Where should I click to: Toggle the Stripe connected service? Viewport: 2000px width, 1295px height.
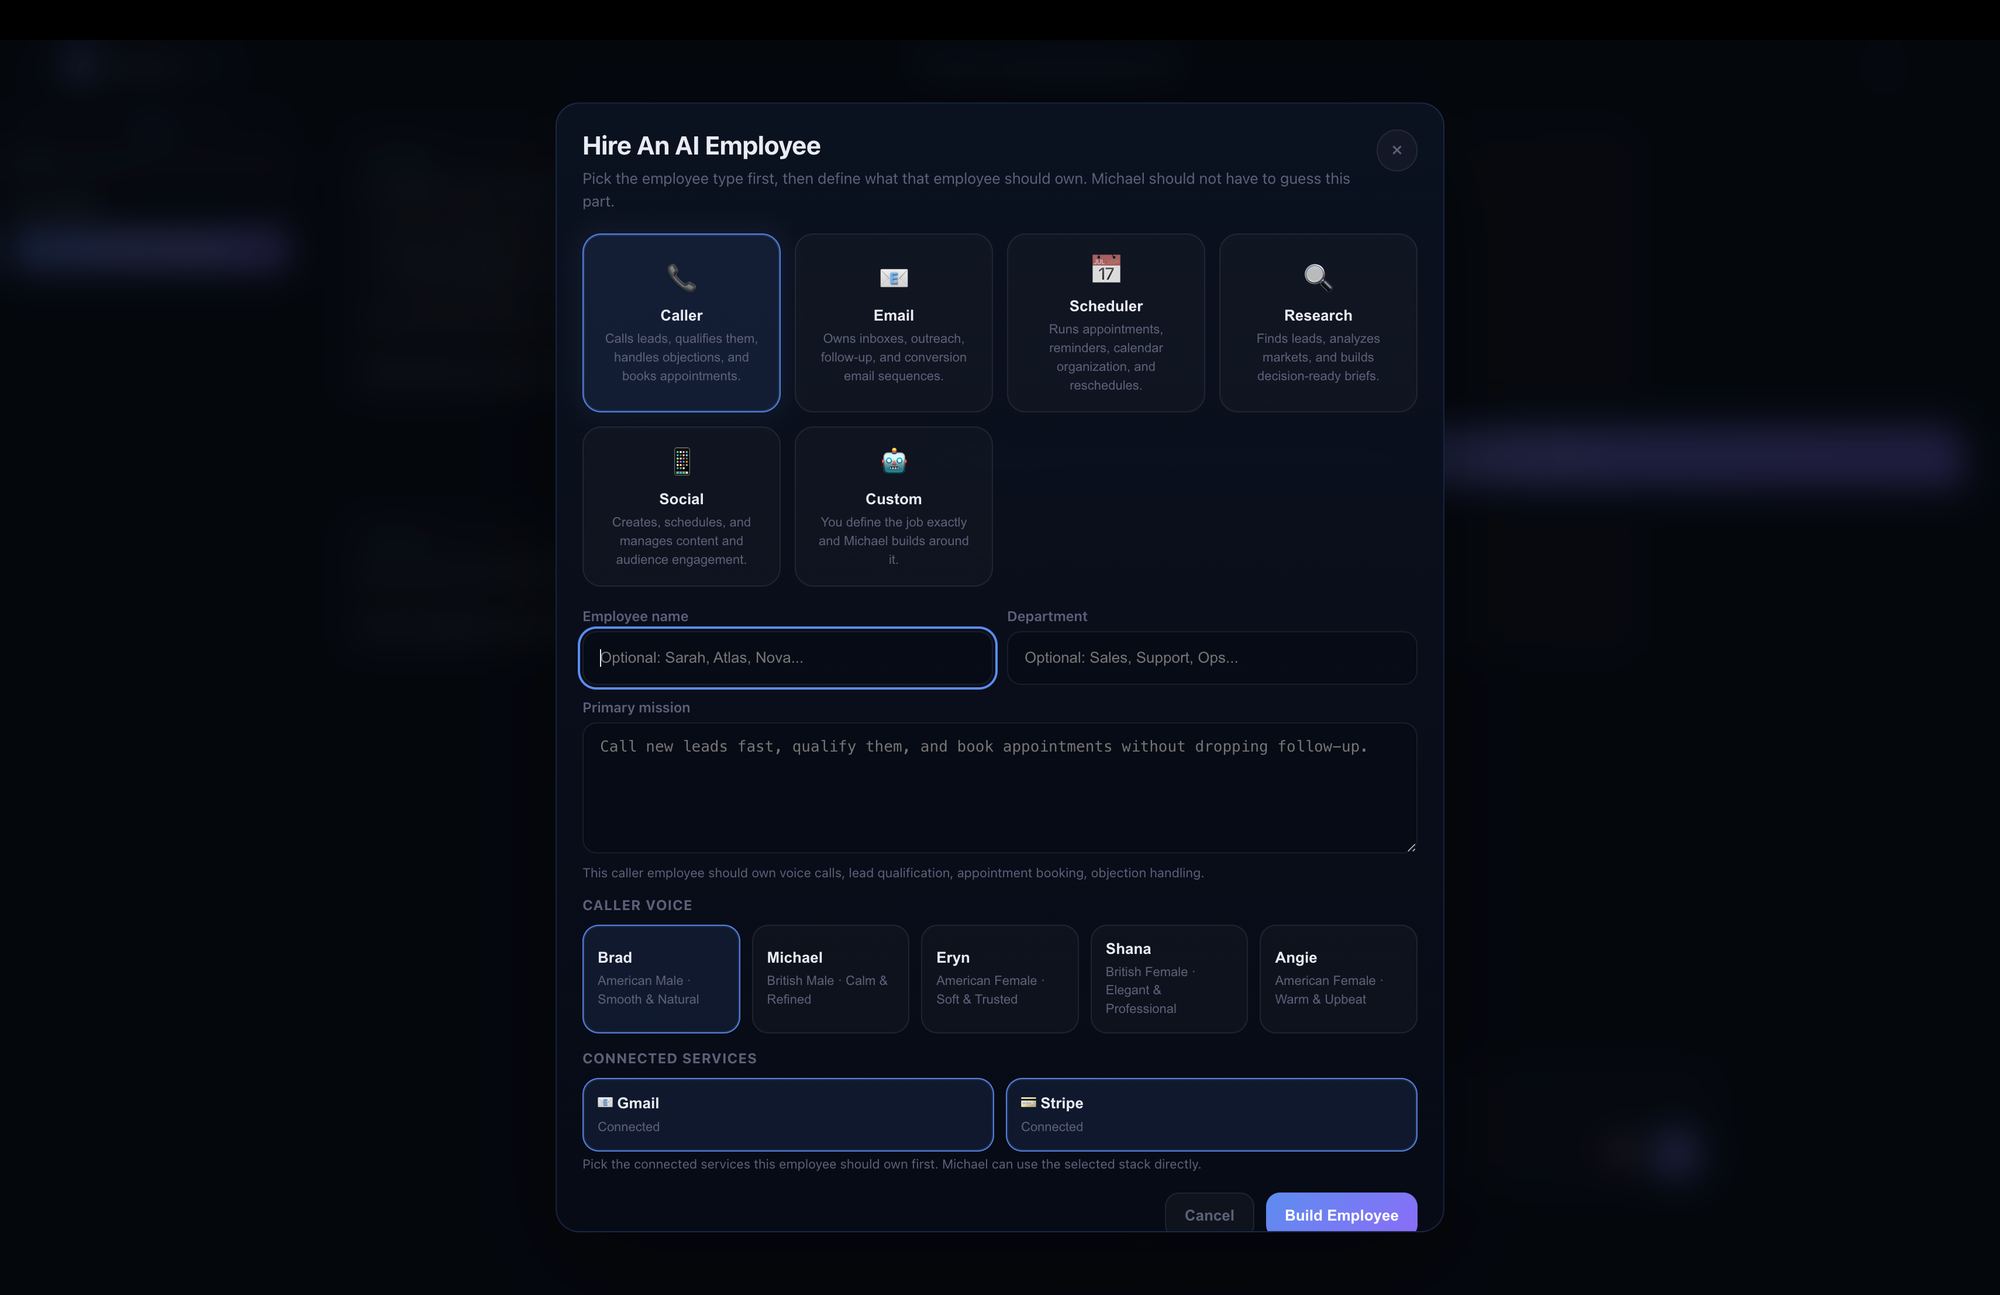click(1211, 1114)
